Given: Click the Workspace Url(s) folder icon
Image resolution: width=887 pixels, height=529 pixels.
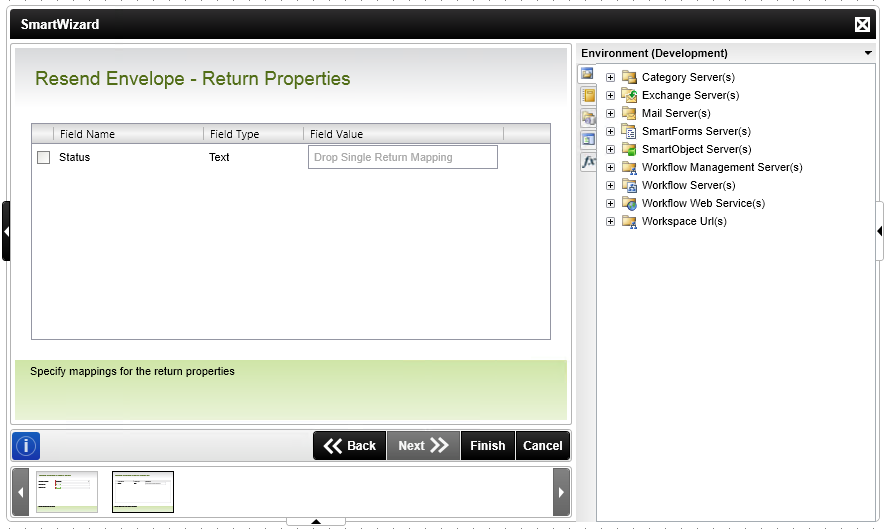Looking at the screenshot, I should [x=629, y=221].
